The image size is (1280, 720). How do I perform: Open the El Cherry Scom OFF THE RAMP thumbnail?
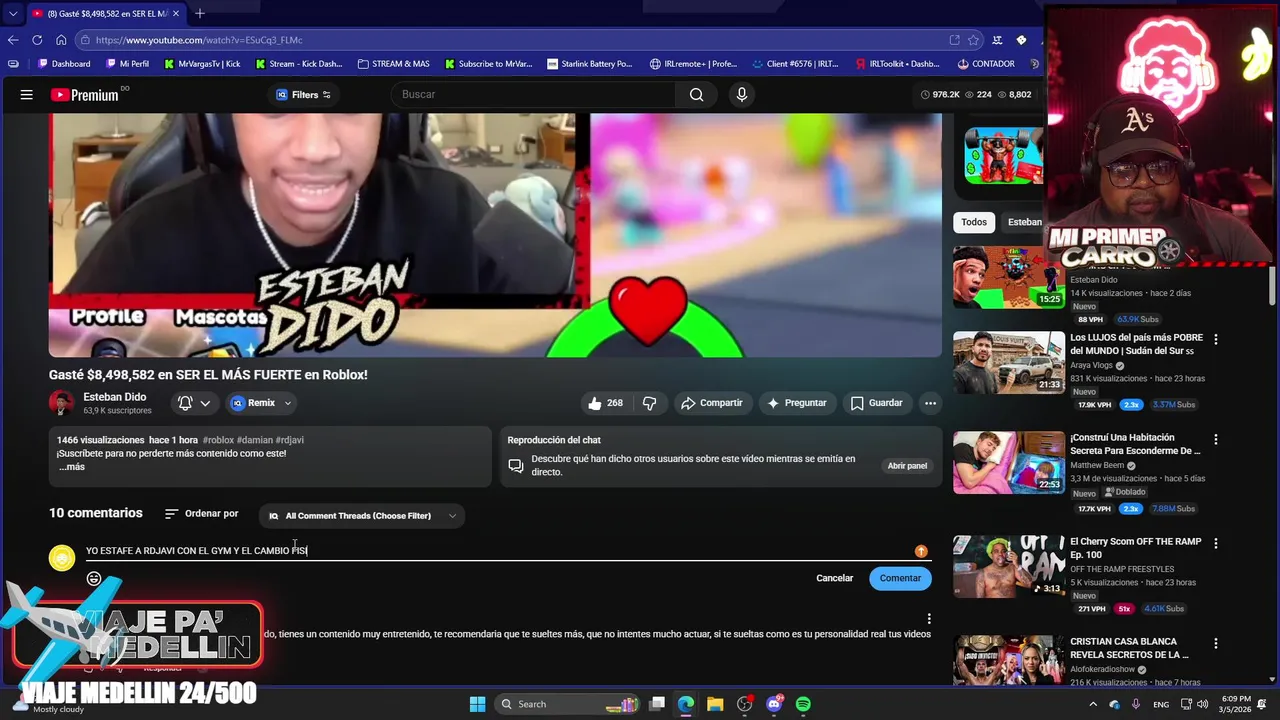click(1009, 567)
